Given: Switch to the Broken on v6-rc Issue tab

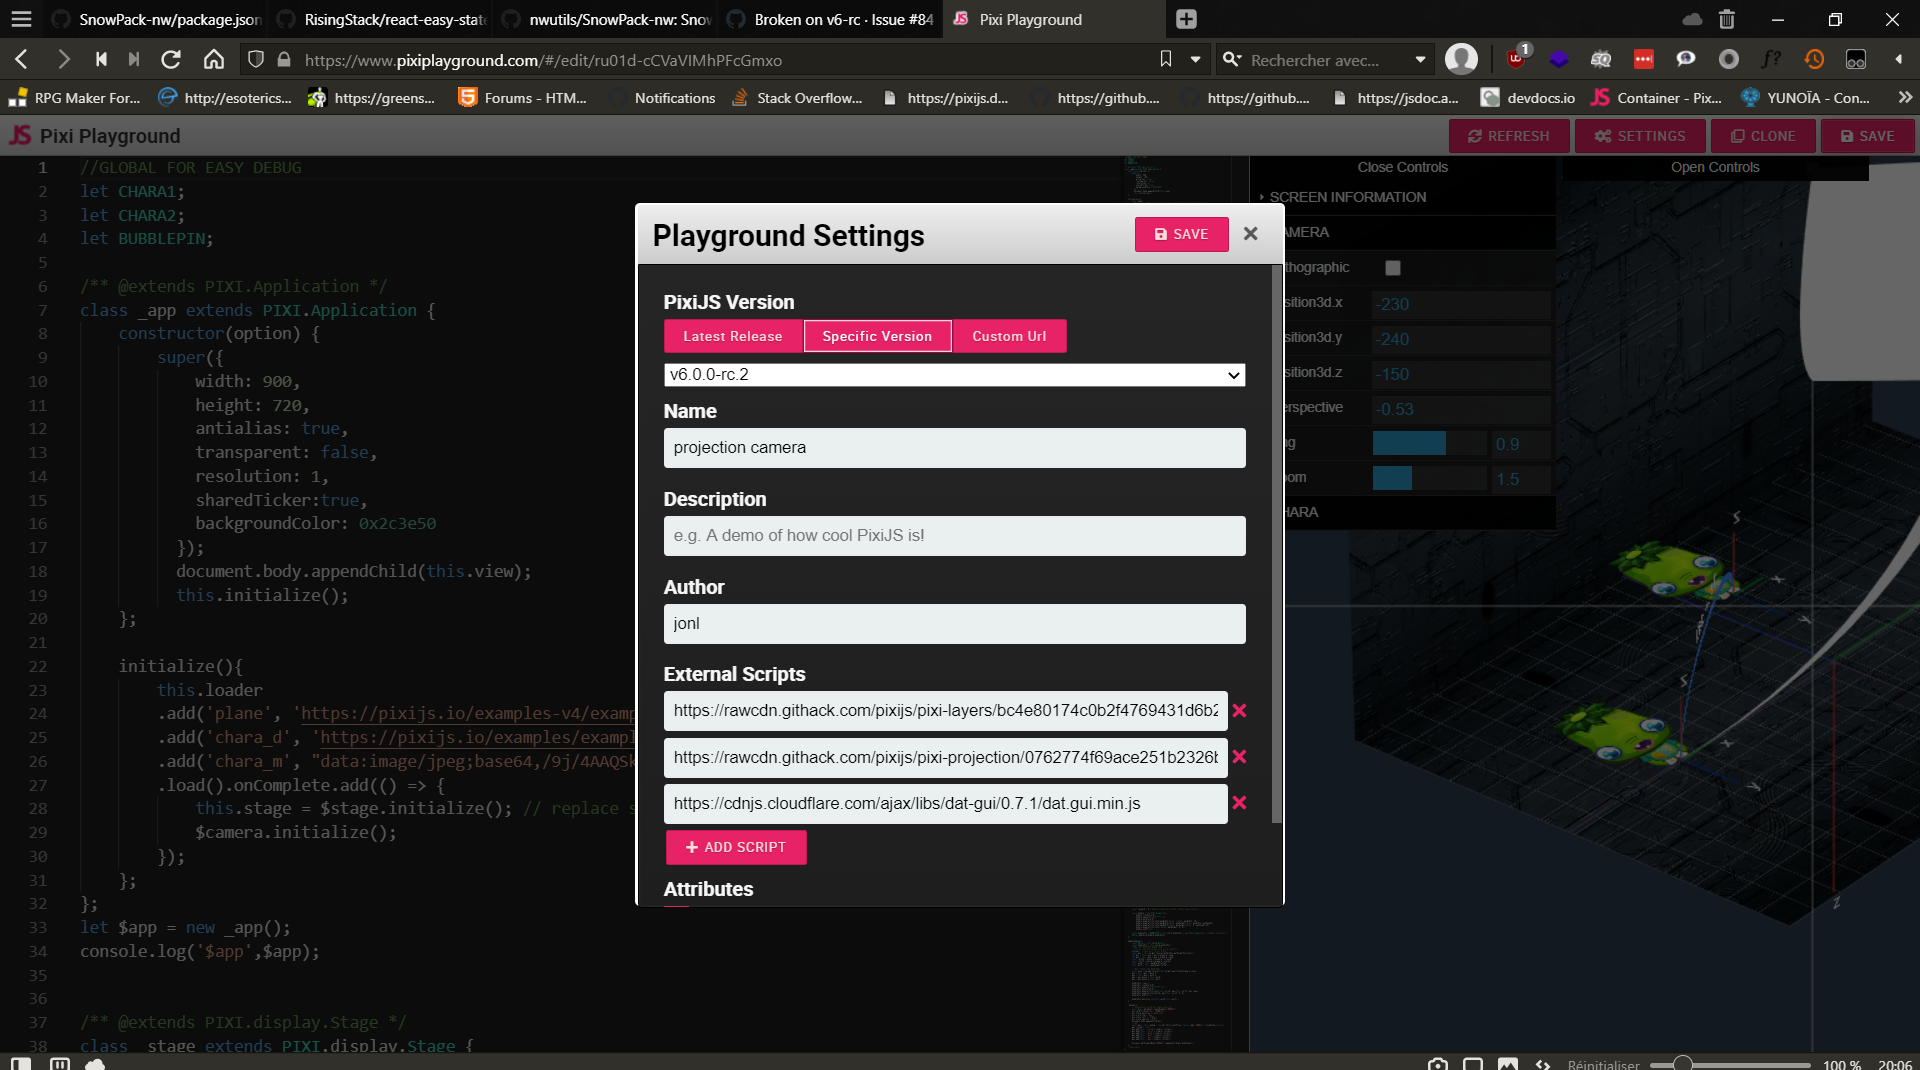Looking at the screenshot, I should 828,20.
